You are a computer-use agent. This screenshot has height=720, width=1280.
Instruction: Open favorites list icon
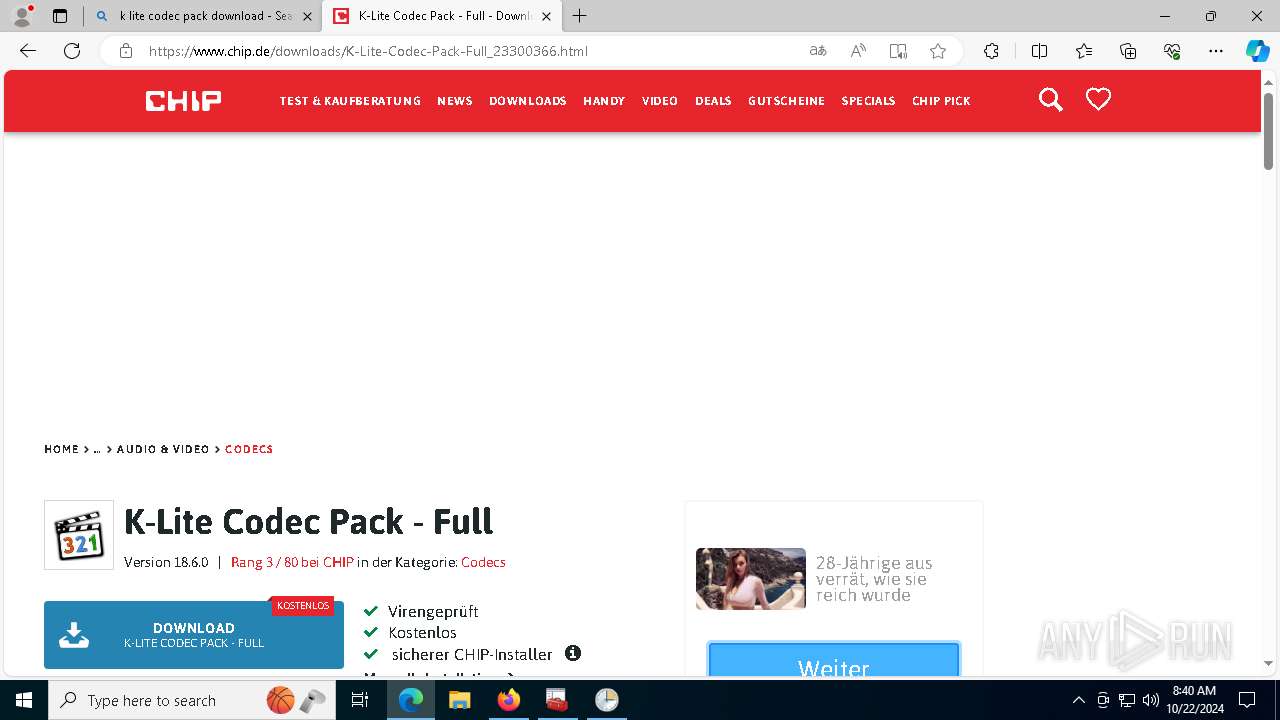click(x=1084, y=51)
